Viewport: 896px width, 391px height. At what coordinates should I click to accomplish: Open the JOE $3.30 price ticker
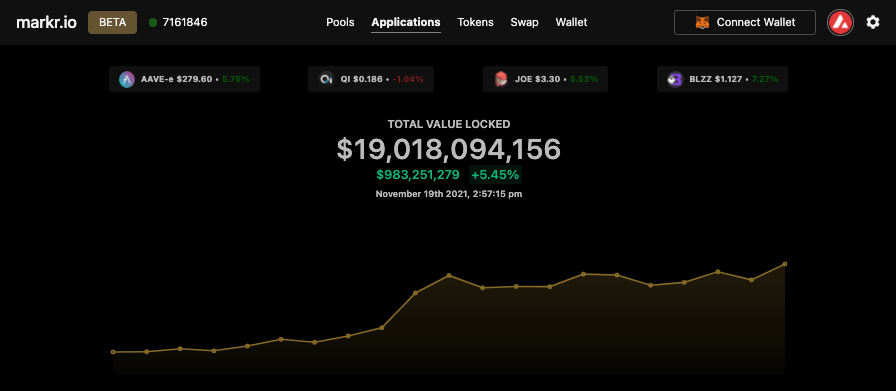click(x=545, y=79)
